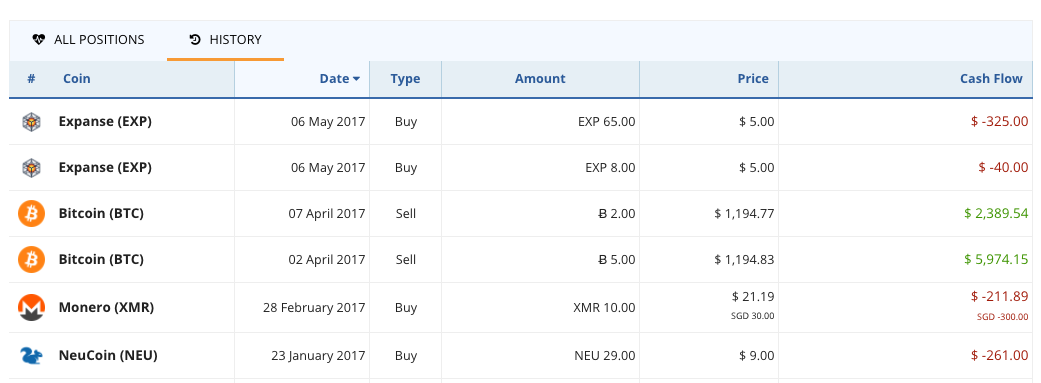This screenshot has height=383, width=1041.
Task: Click the $ 21.19 Monero price
Action: 753,296
